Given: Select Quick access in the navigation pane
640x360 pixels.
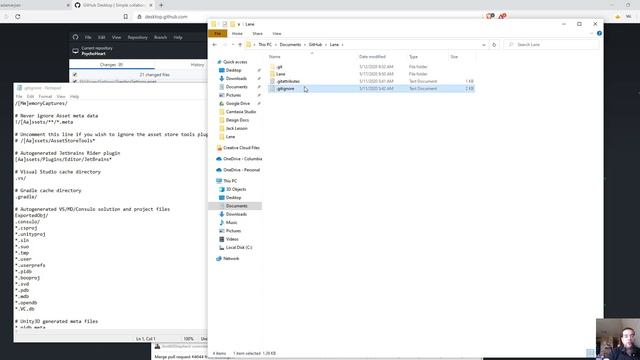Looking at the screenshot, I should pyautogui.click(x=235, y=62).
